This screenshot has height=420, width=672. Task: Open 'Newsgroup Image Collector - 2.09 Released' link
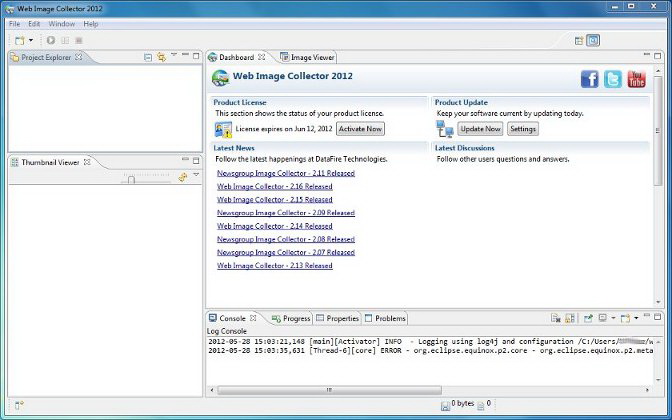click(x=286, y=213)
